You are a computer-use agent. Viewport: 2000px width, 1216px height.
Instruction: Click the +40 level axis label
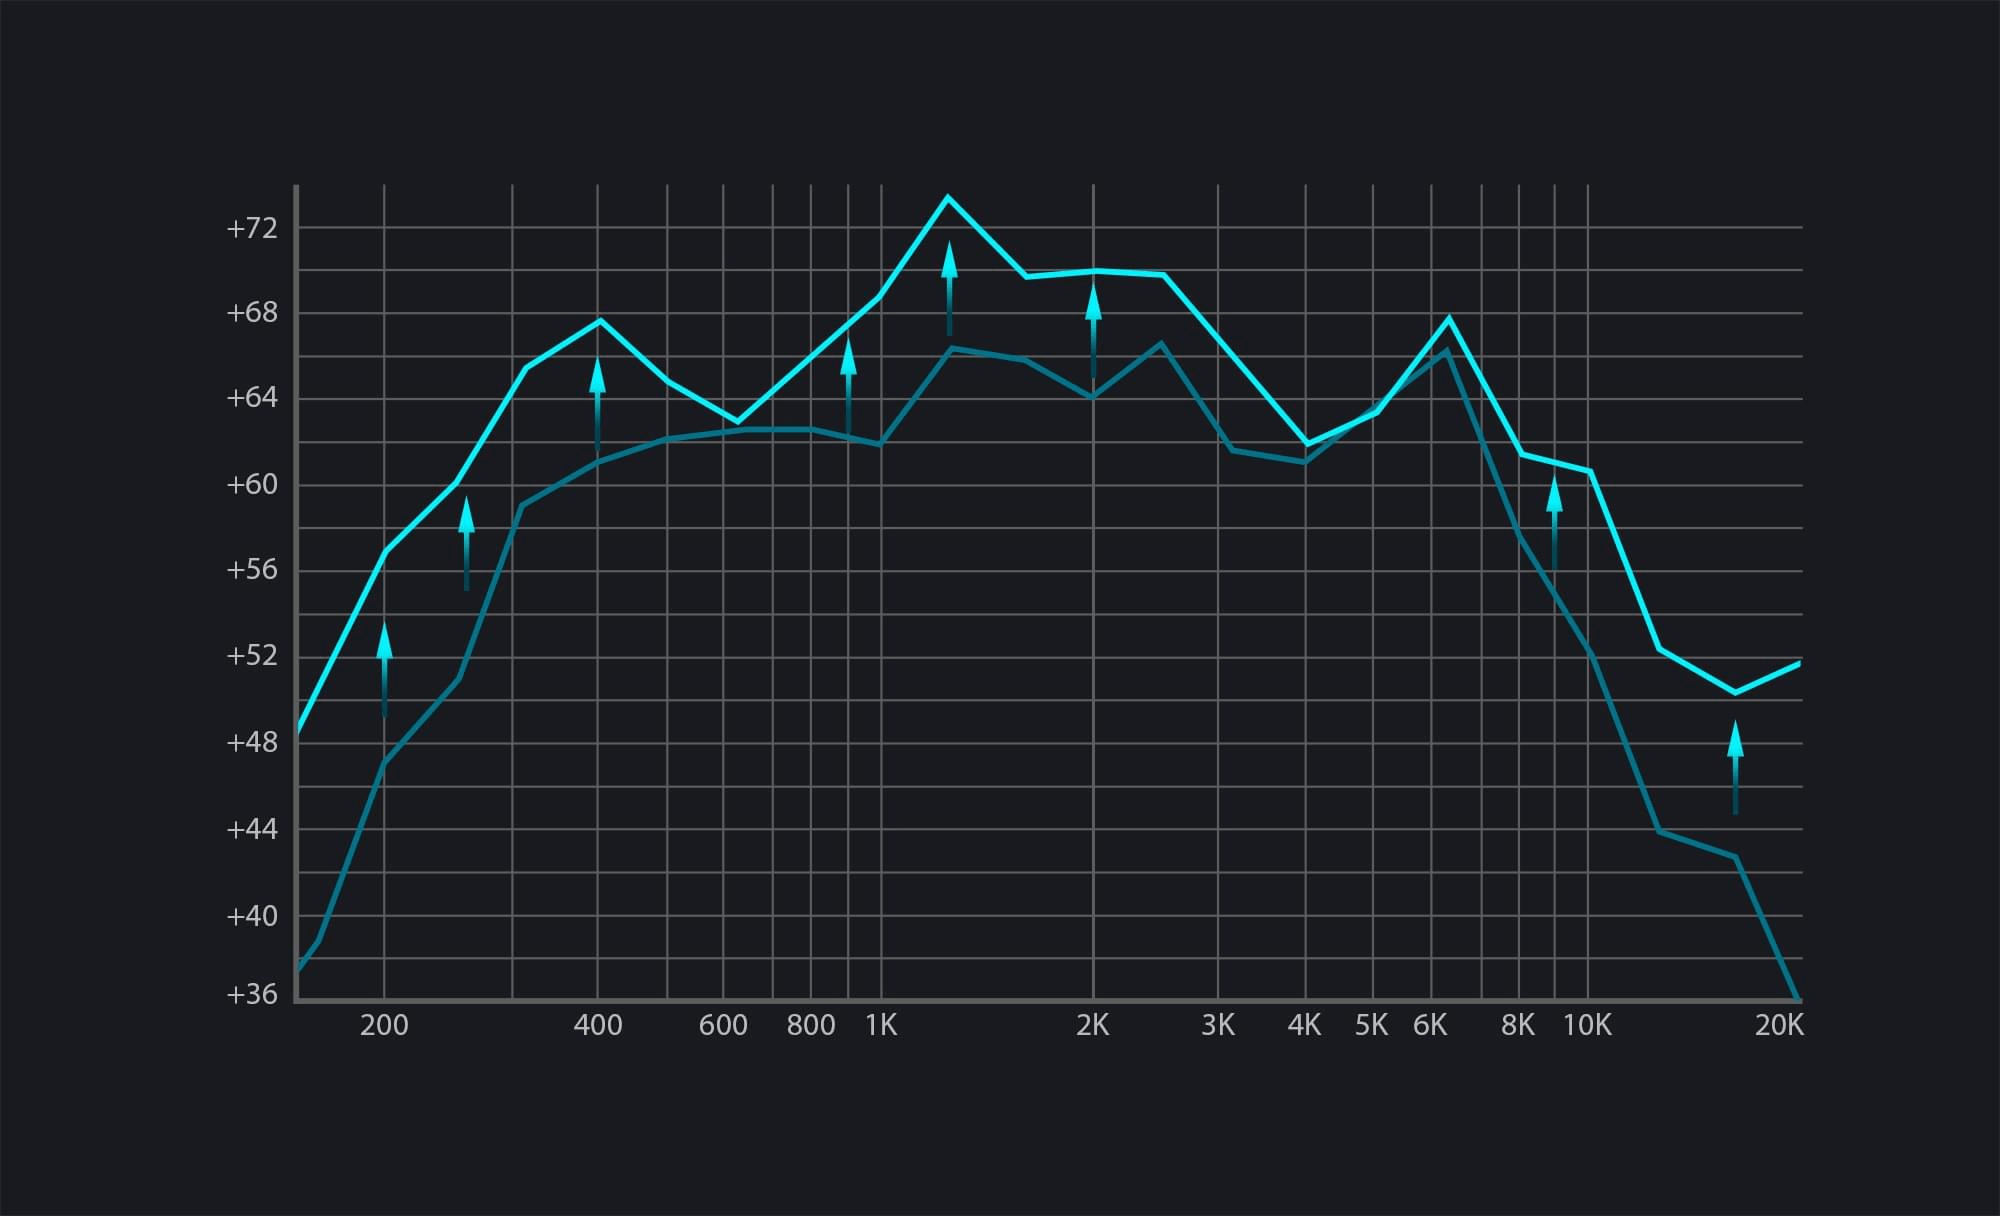[252, 916]
